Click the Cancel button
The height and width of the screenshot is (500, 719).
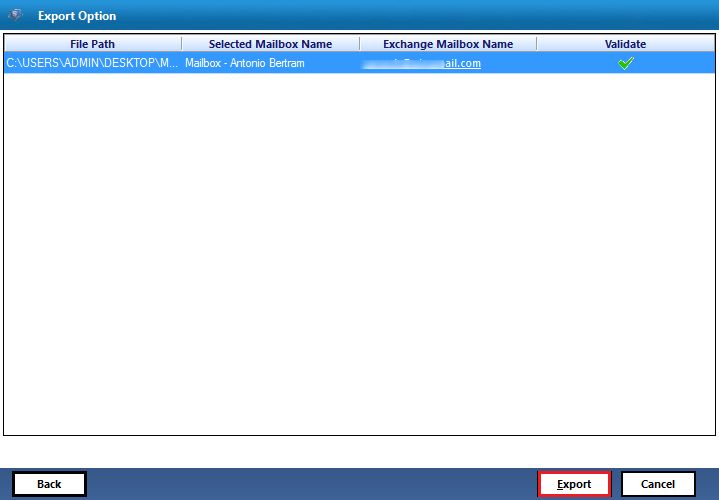point(658,484)
